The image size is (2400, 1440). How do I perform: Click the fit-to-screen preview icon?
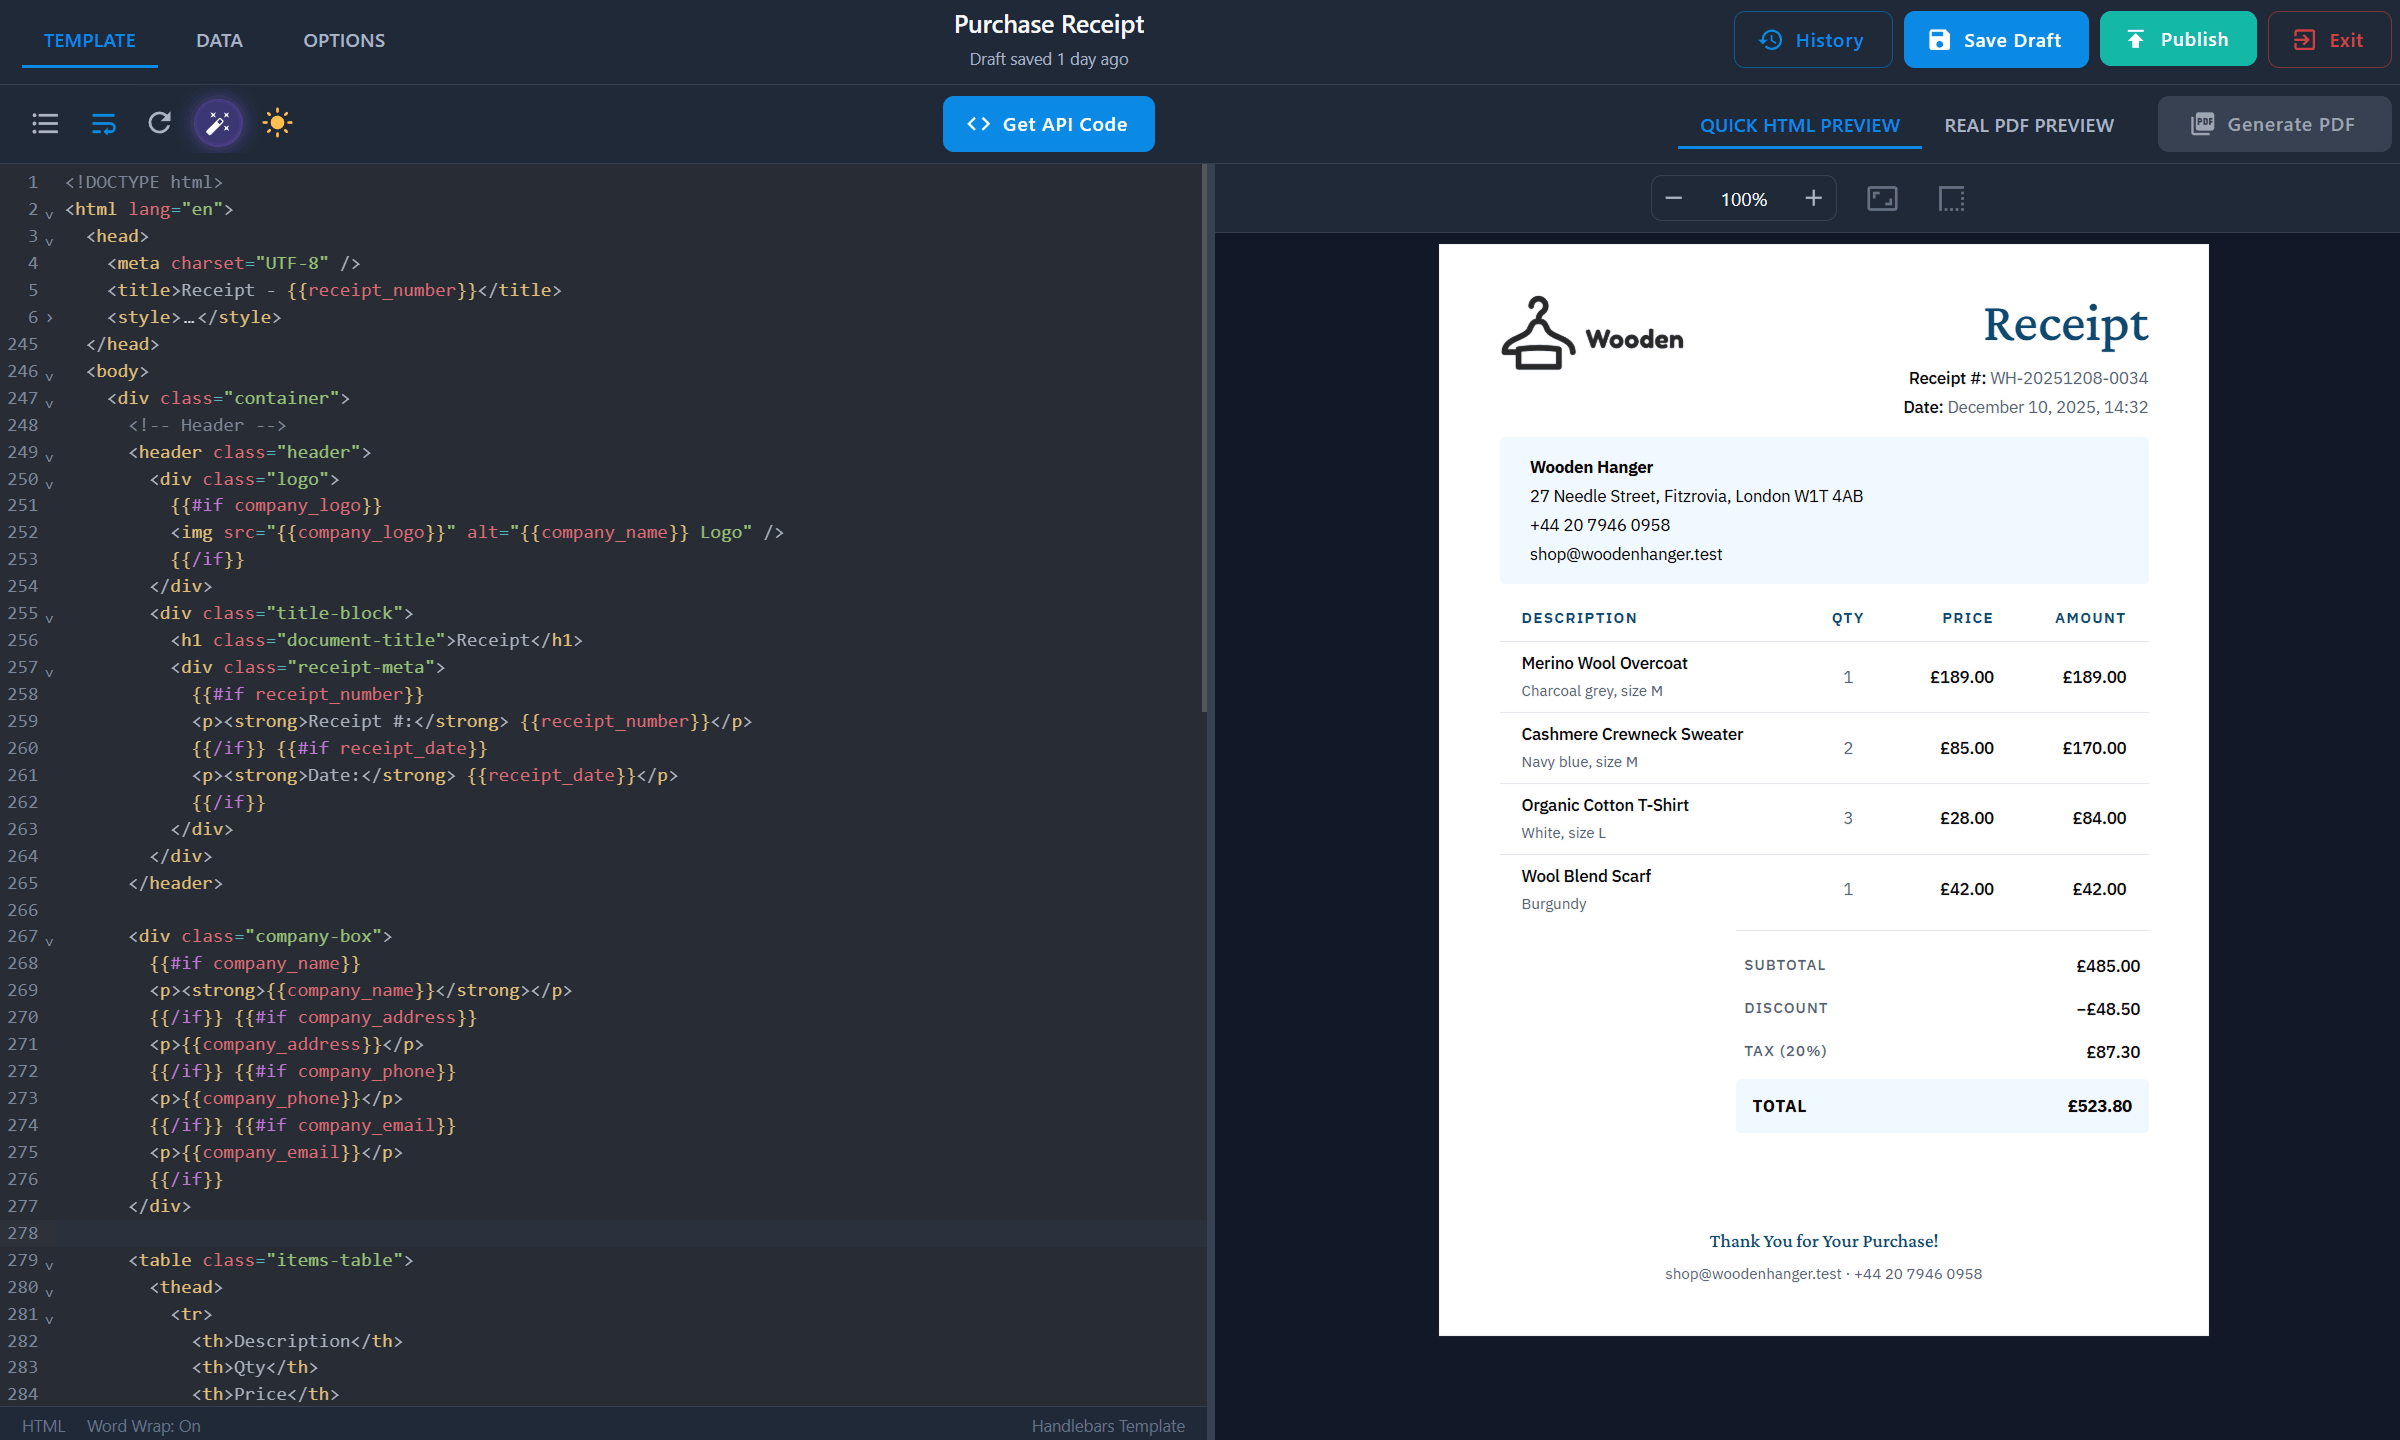click(1881, 198)
